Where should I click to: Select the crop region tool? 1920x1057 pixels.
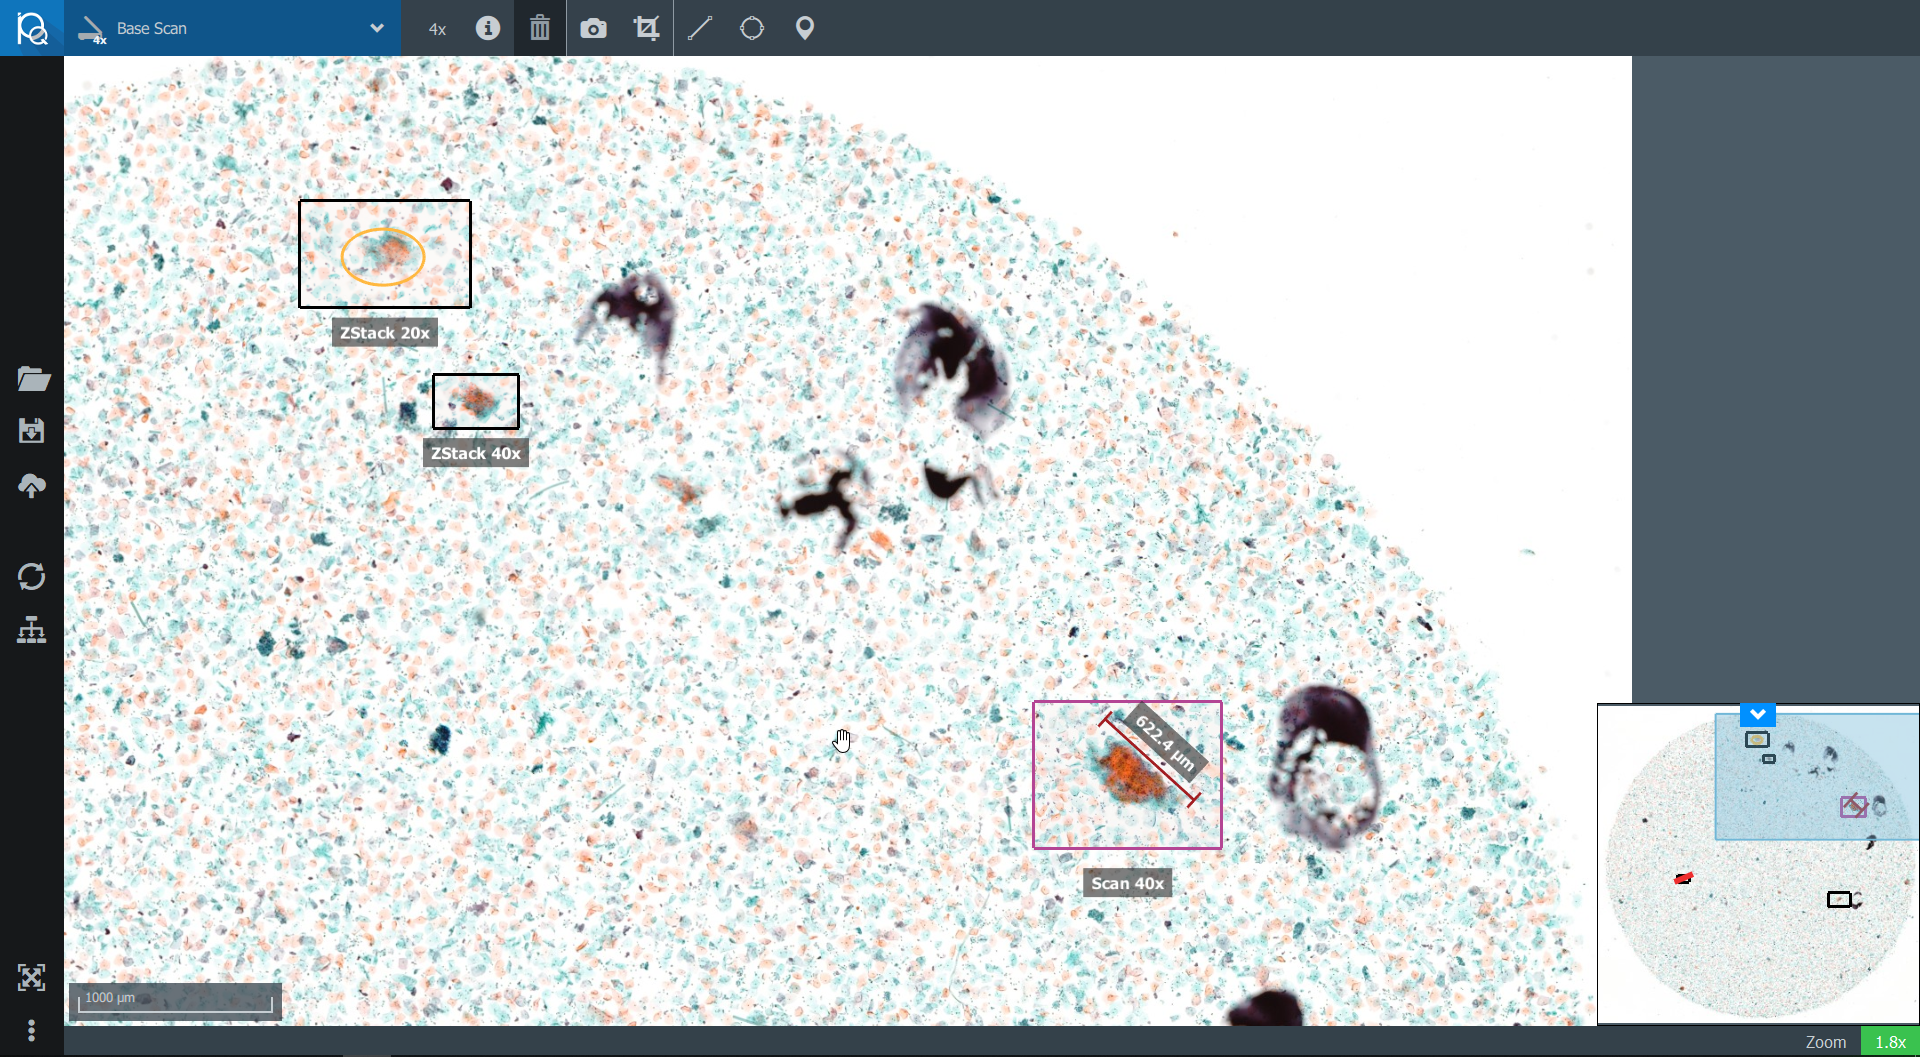pyautogui.click(x=647, y=28)
